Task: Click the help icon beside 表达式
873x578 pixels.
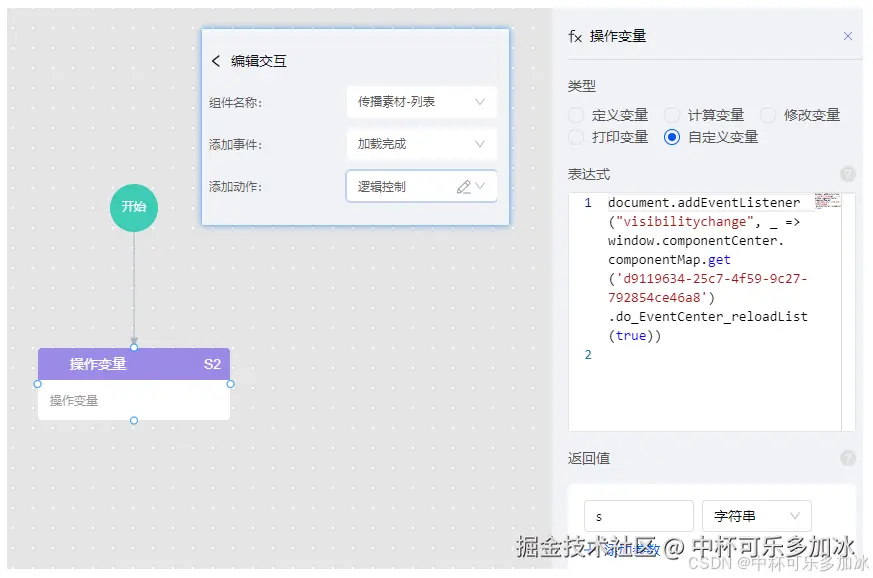Action: click(x=850, y=175)
